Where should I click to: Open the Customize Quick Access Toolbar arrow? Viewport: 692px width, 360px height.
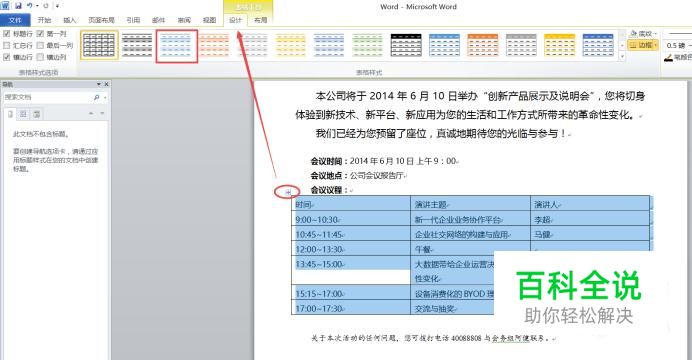pos(57,6)
